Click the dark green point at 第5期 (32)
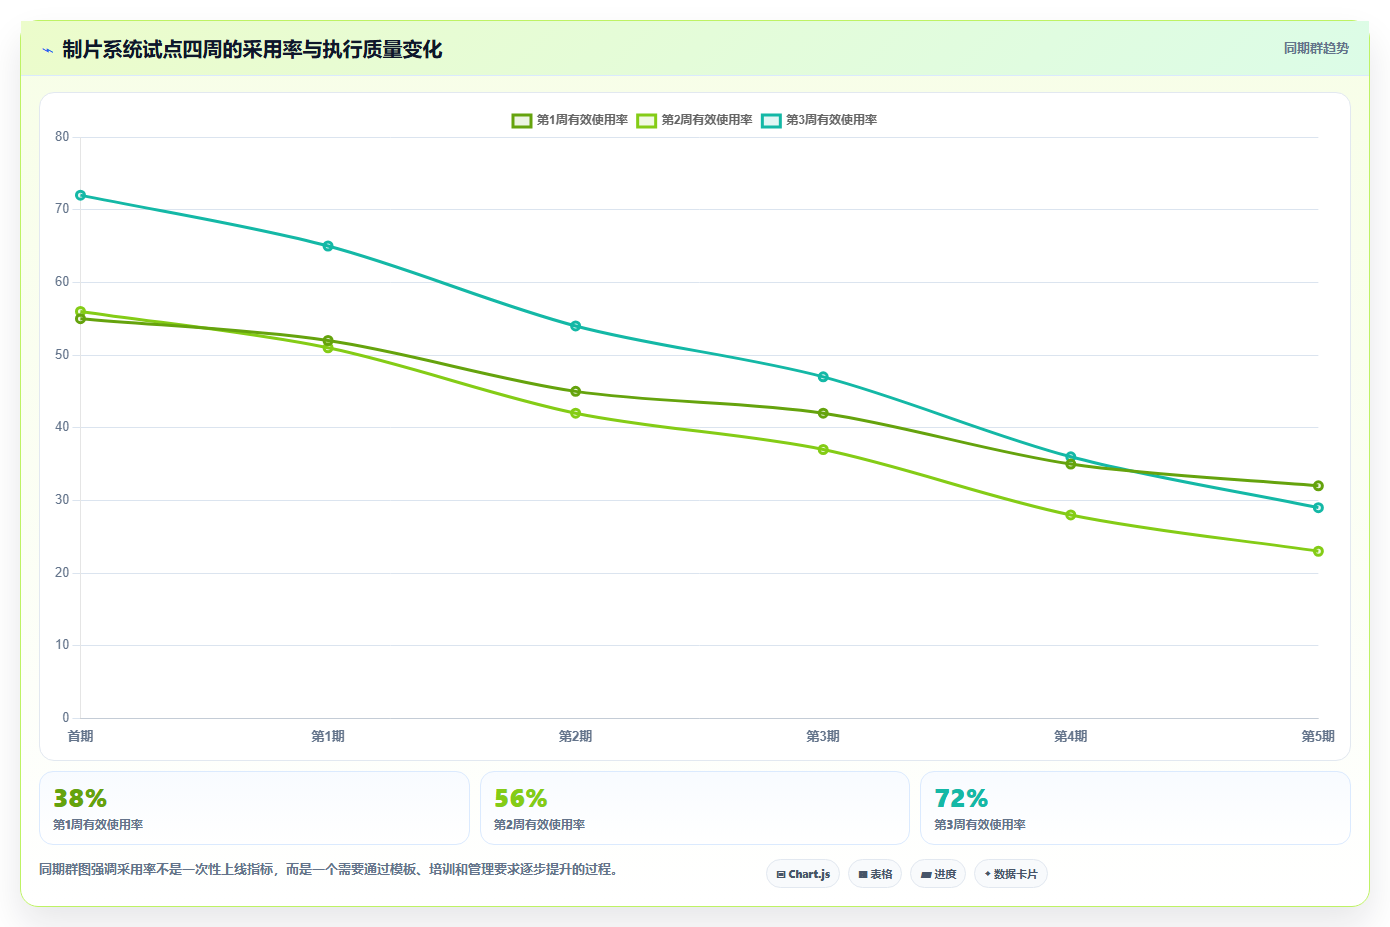Viewport: 1390px width, 927px height. click(1318, 486)
